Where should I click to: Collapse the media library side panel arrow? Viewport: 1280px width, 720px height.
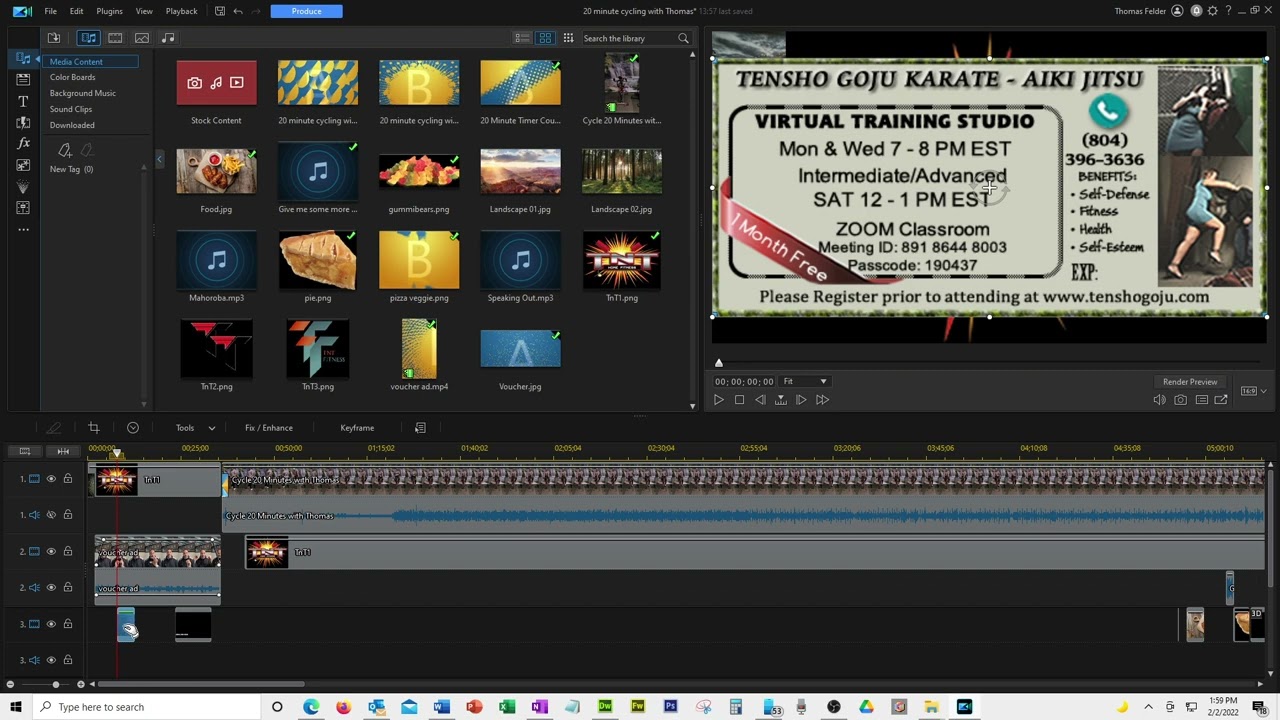(159, 160)
